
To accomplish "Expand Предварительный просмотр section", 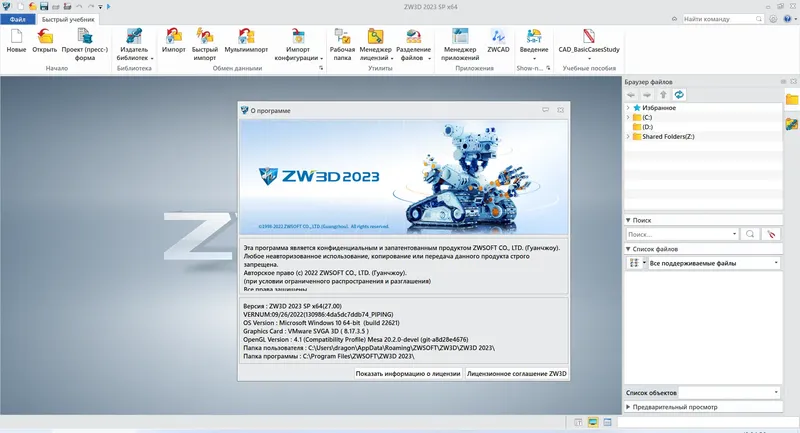I will coord(628,407).
